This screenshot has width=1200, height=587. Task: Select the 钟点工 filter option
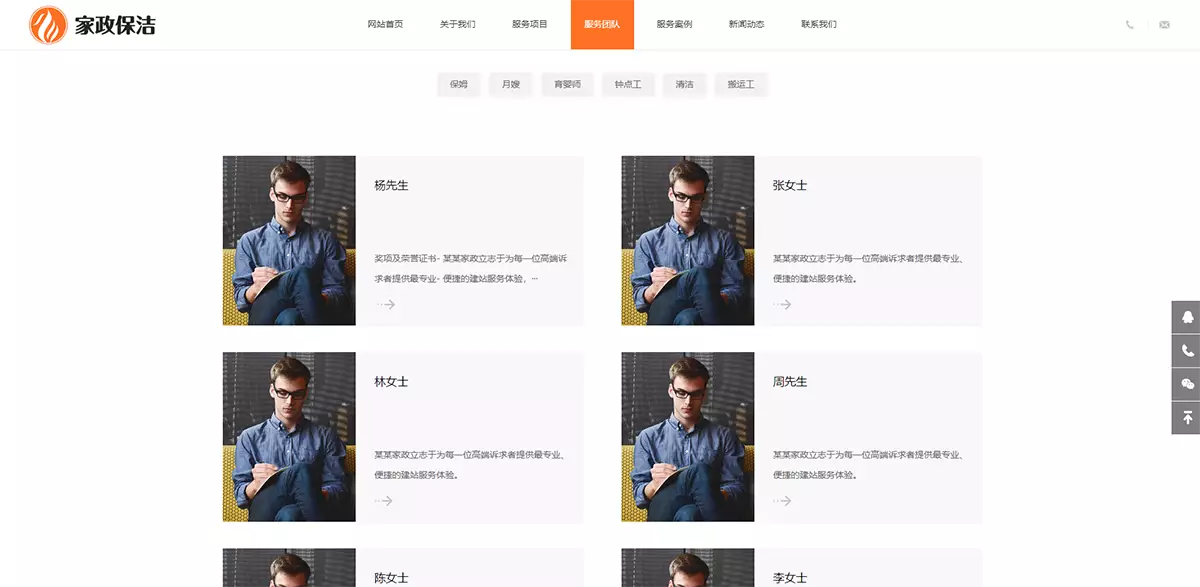(628, 84)
